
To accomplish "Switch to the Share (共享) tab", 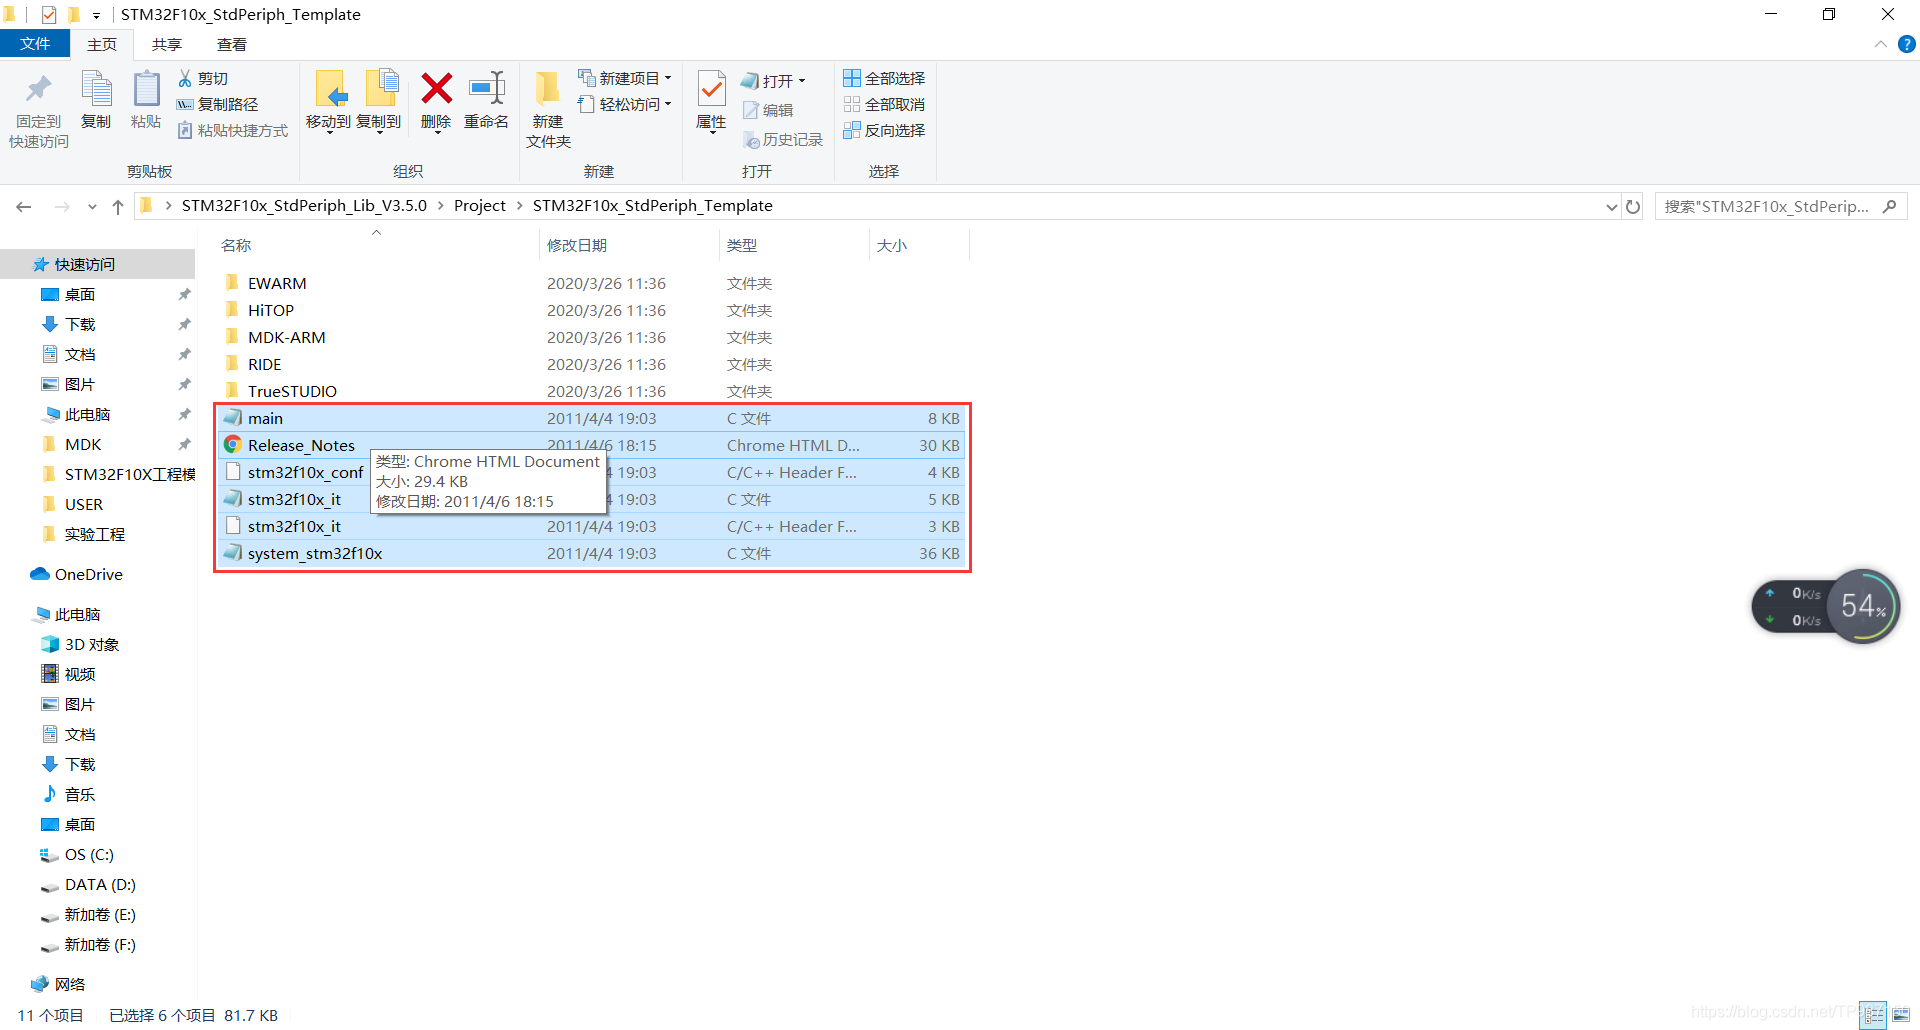I will [x=167, y=44].
